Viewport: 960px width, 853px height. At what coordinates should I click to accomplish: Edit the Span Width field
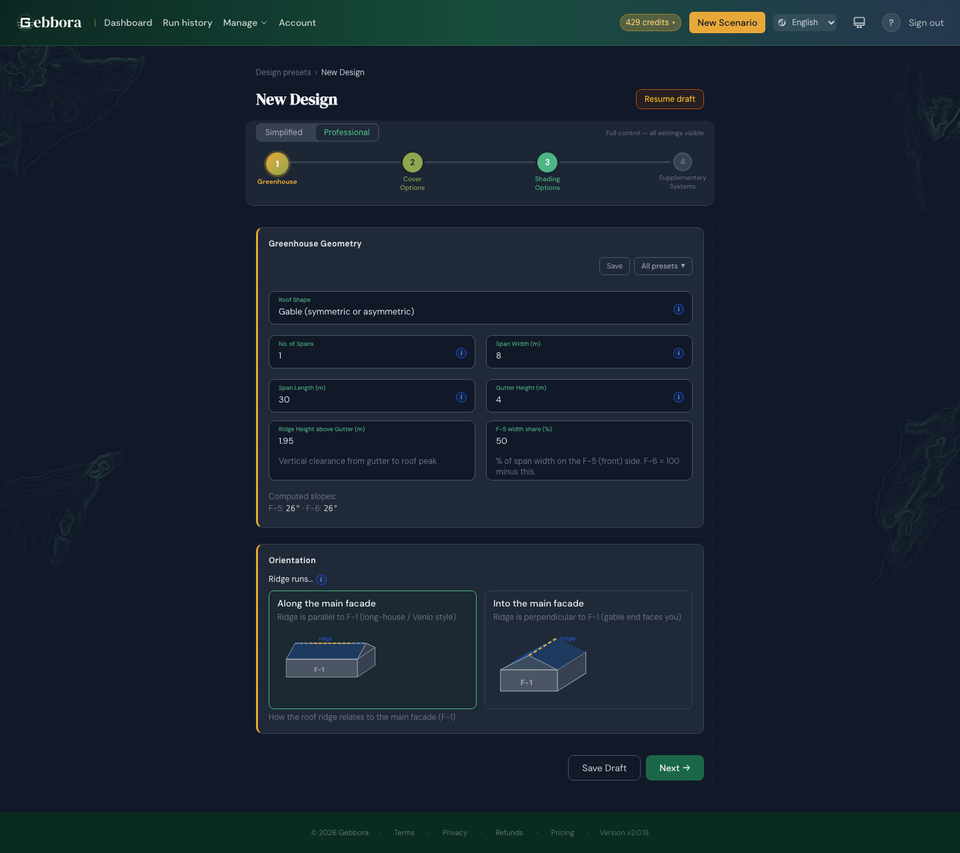coord(589,352)
